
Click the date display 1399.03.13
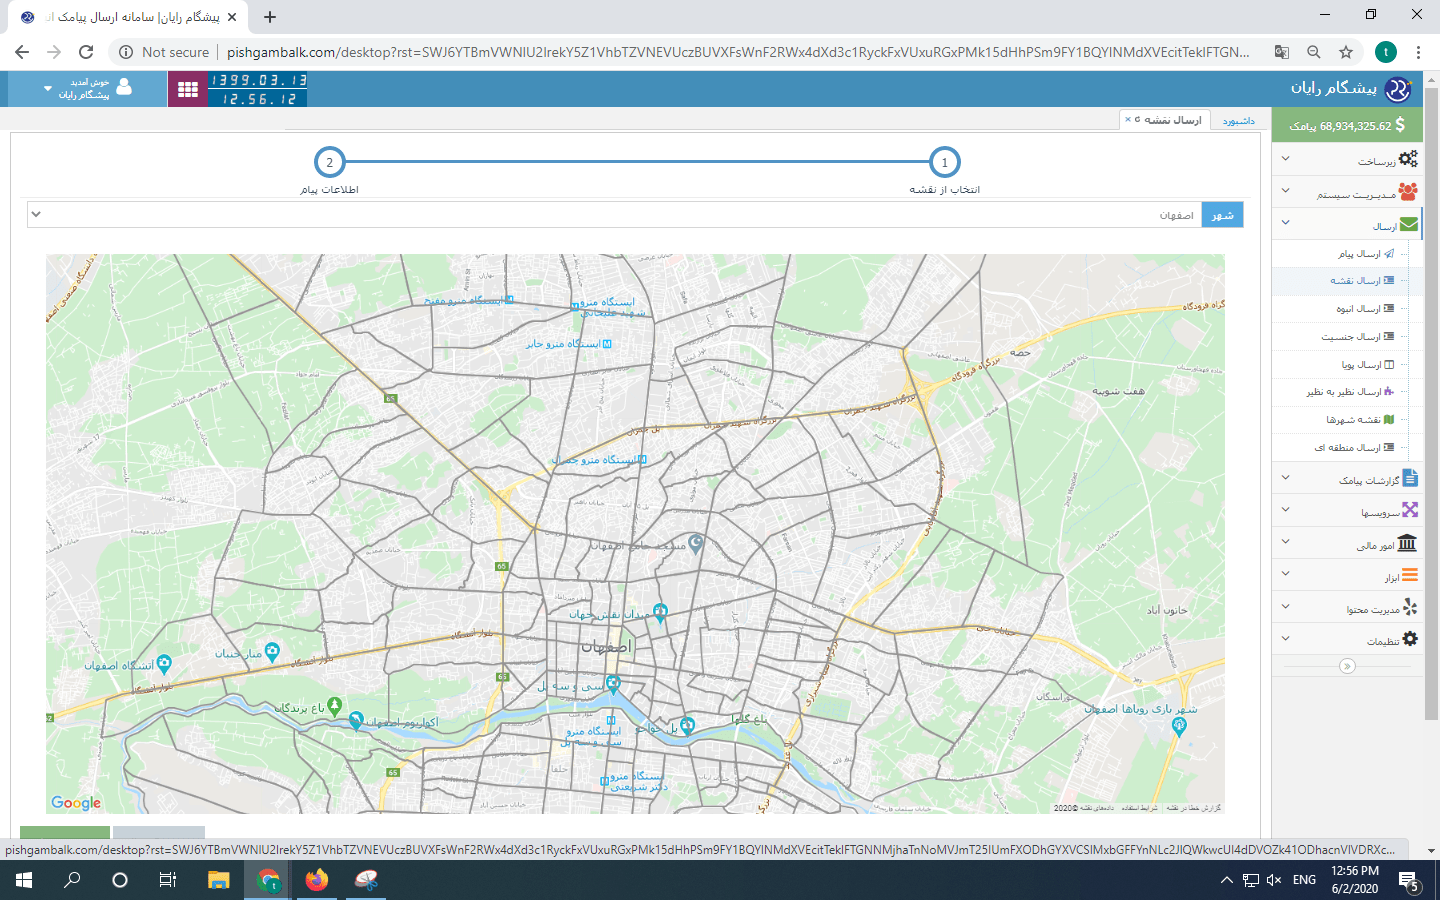(258, 80)
